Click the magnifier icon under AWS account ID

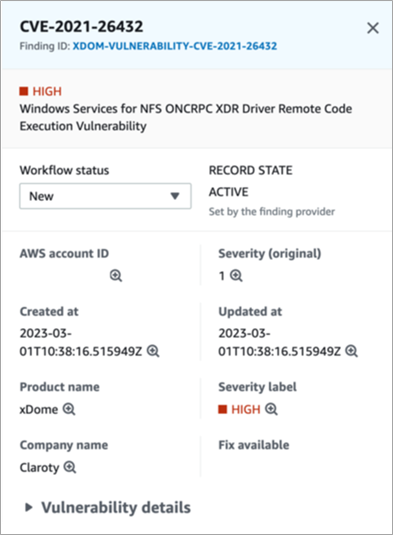click(x=116, y=275)
